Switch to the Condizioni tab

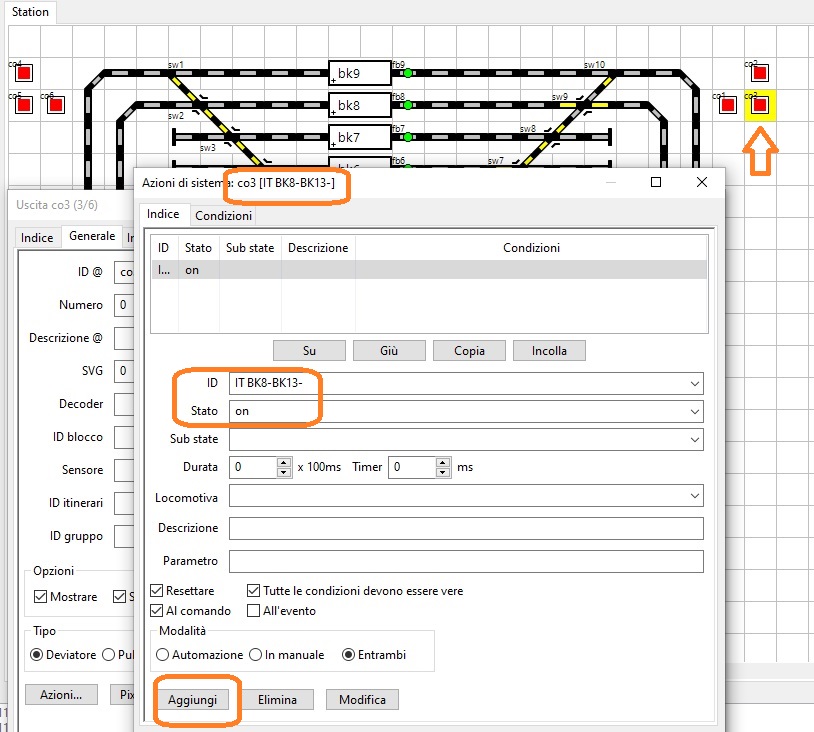pyautogui.click(x=223, y=216)
